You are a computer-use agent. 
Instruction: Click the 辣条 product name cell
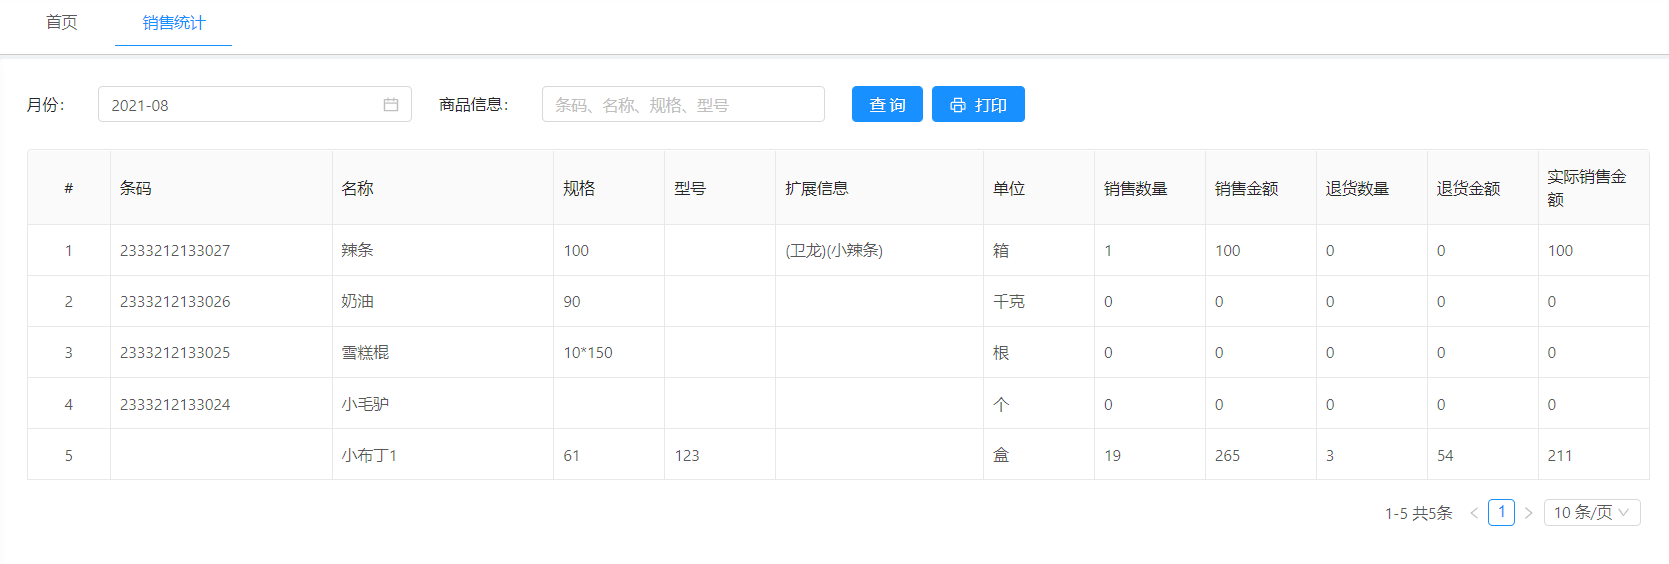(357, 251)
